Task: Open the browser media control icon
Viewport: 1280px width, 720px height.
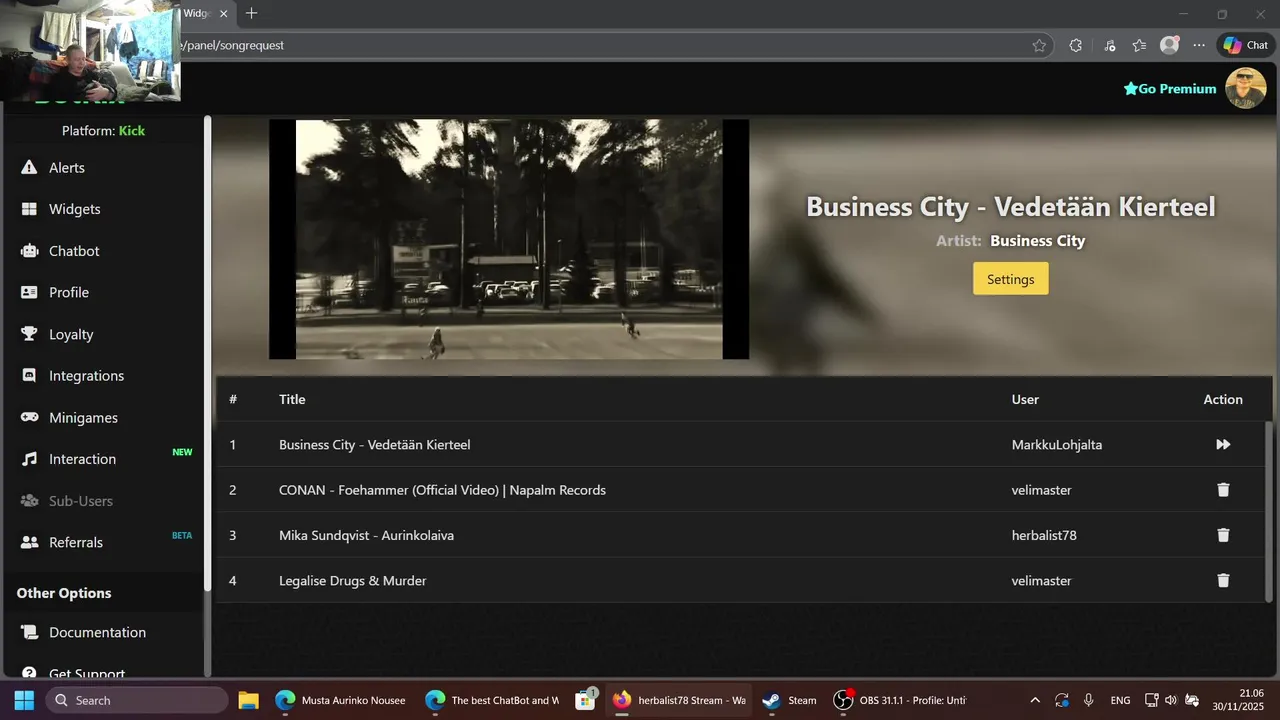Action: [x=1110, y=45]
